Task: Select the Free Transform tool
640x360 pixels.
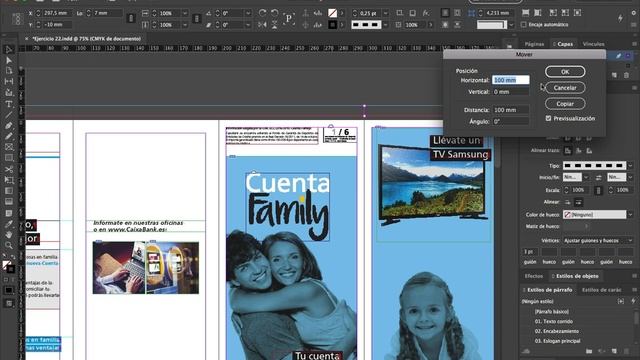Action: coord(9,180)
